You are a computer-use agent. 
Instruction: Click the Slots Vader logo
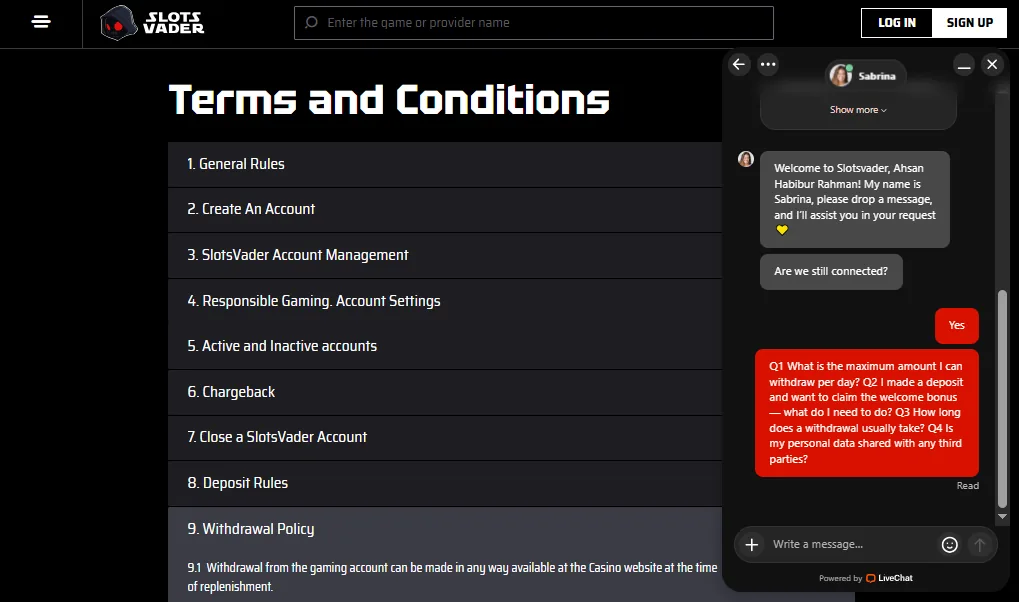click(x=152, y=23)
